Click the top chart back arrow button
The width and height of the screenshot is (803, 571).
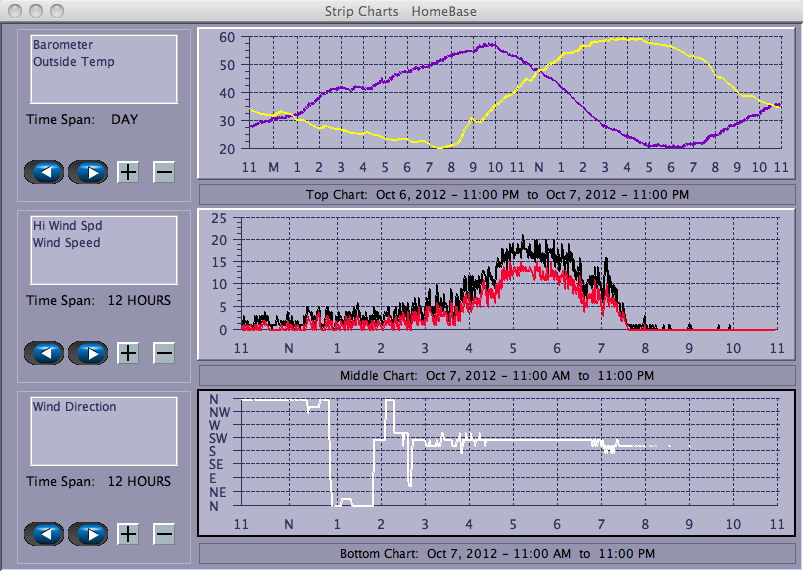[45, 172]
